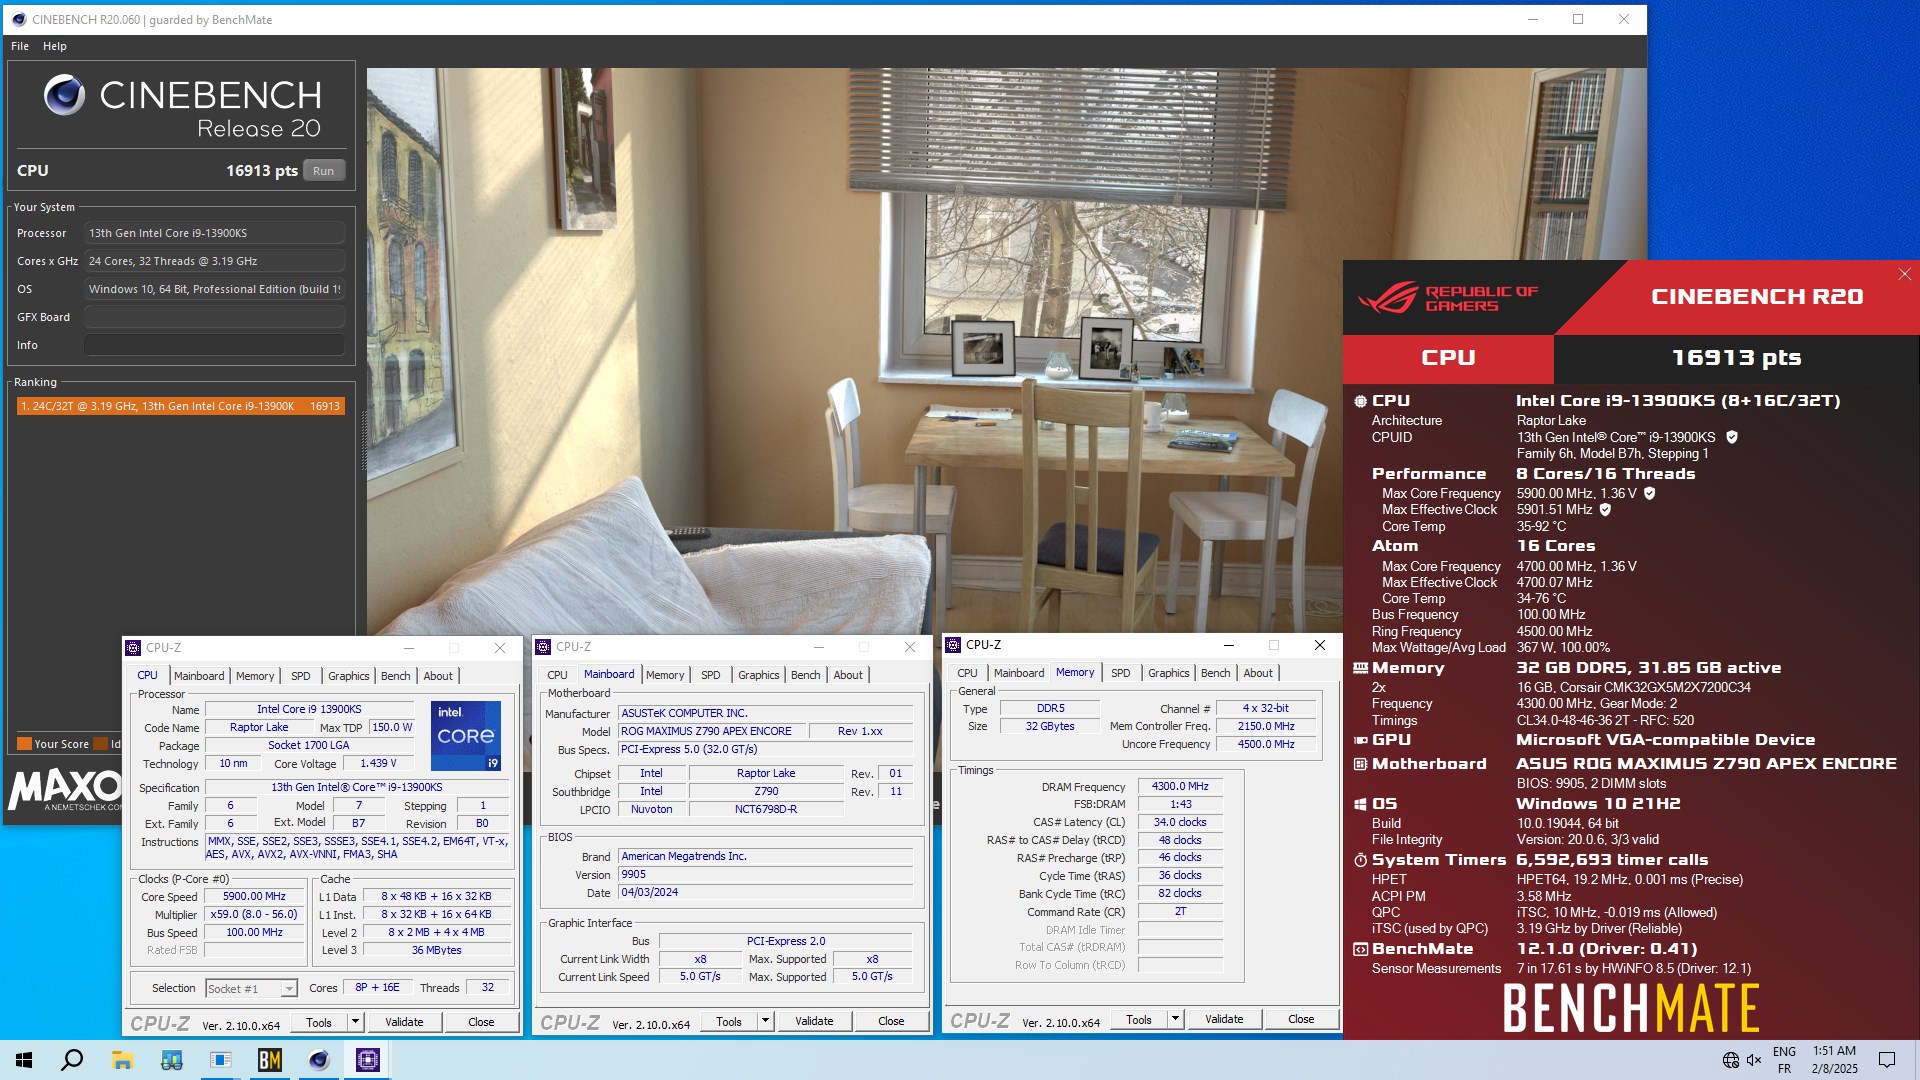Open CPU tab in third CPU-Z

(x=967, y=673)
